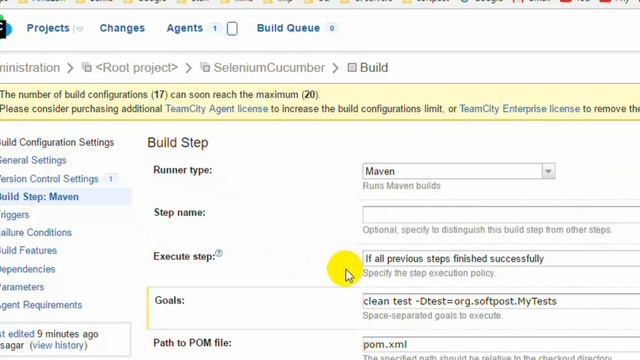Open the SeleniumCucumber breadcrumb
Screen dimensions: 640x360
pyautogui.click(x=269, y=68)
